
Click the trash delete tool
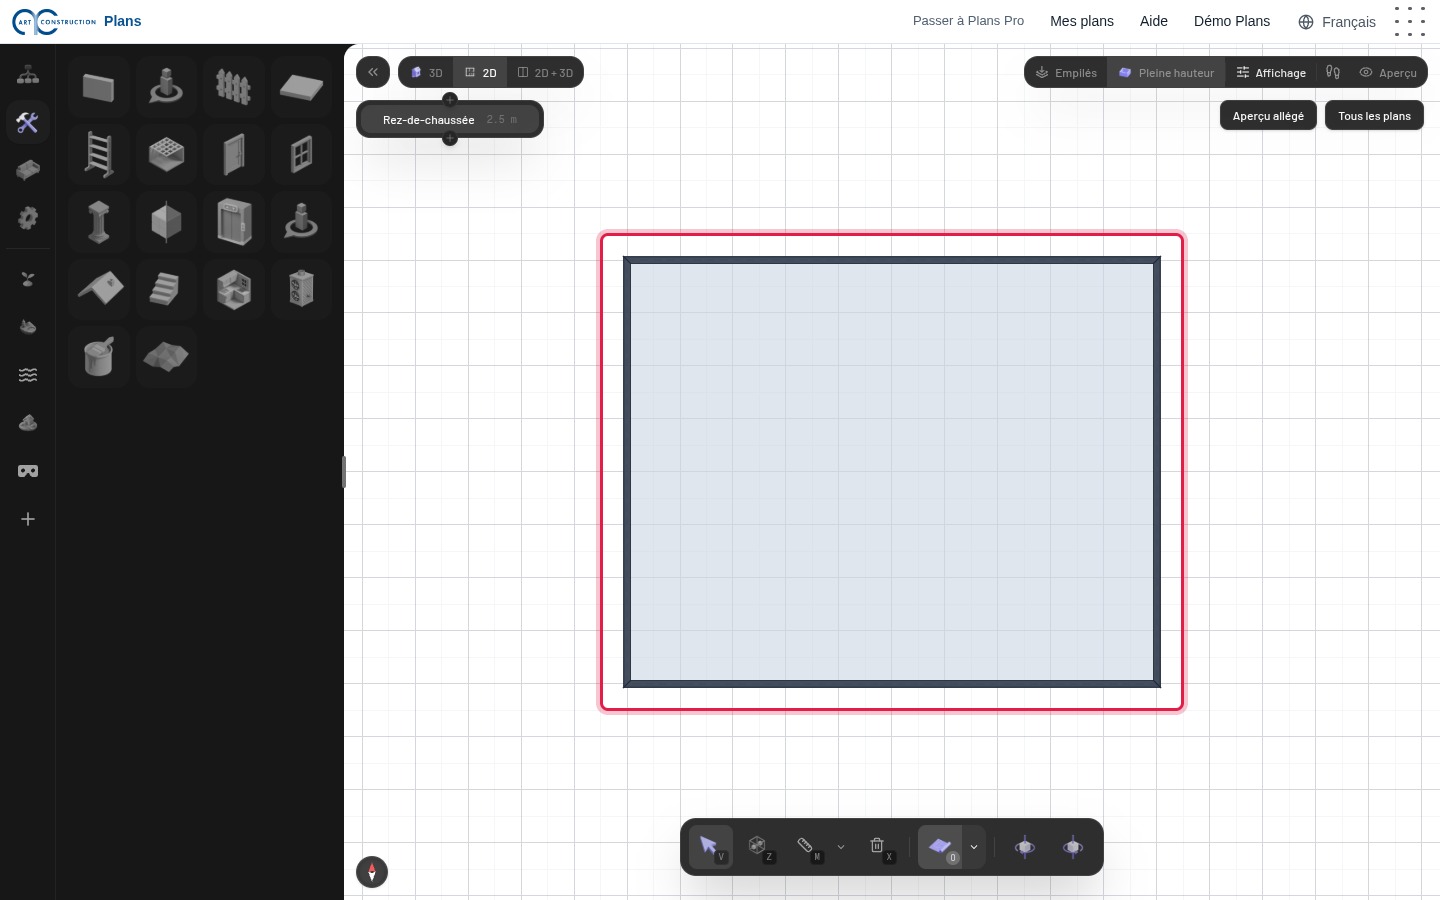click(878, 847)
